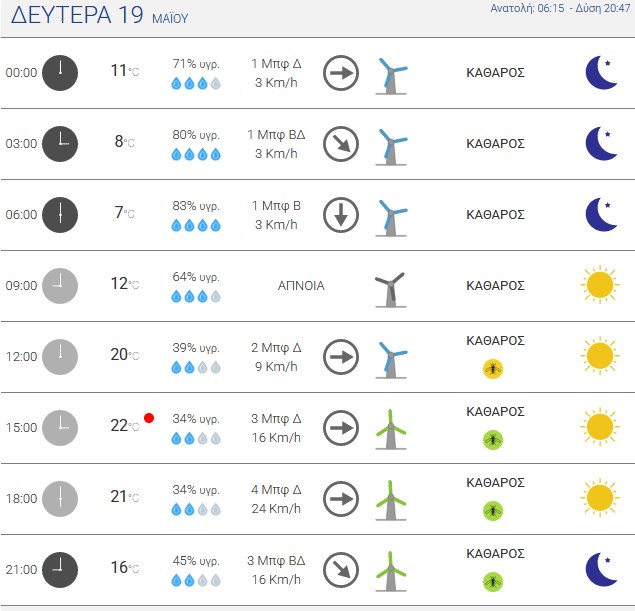Click the dark clock icon at 21:00
The width and height of the screenshot is (635, 611).
60,570
